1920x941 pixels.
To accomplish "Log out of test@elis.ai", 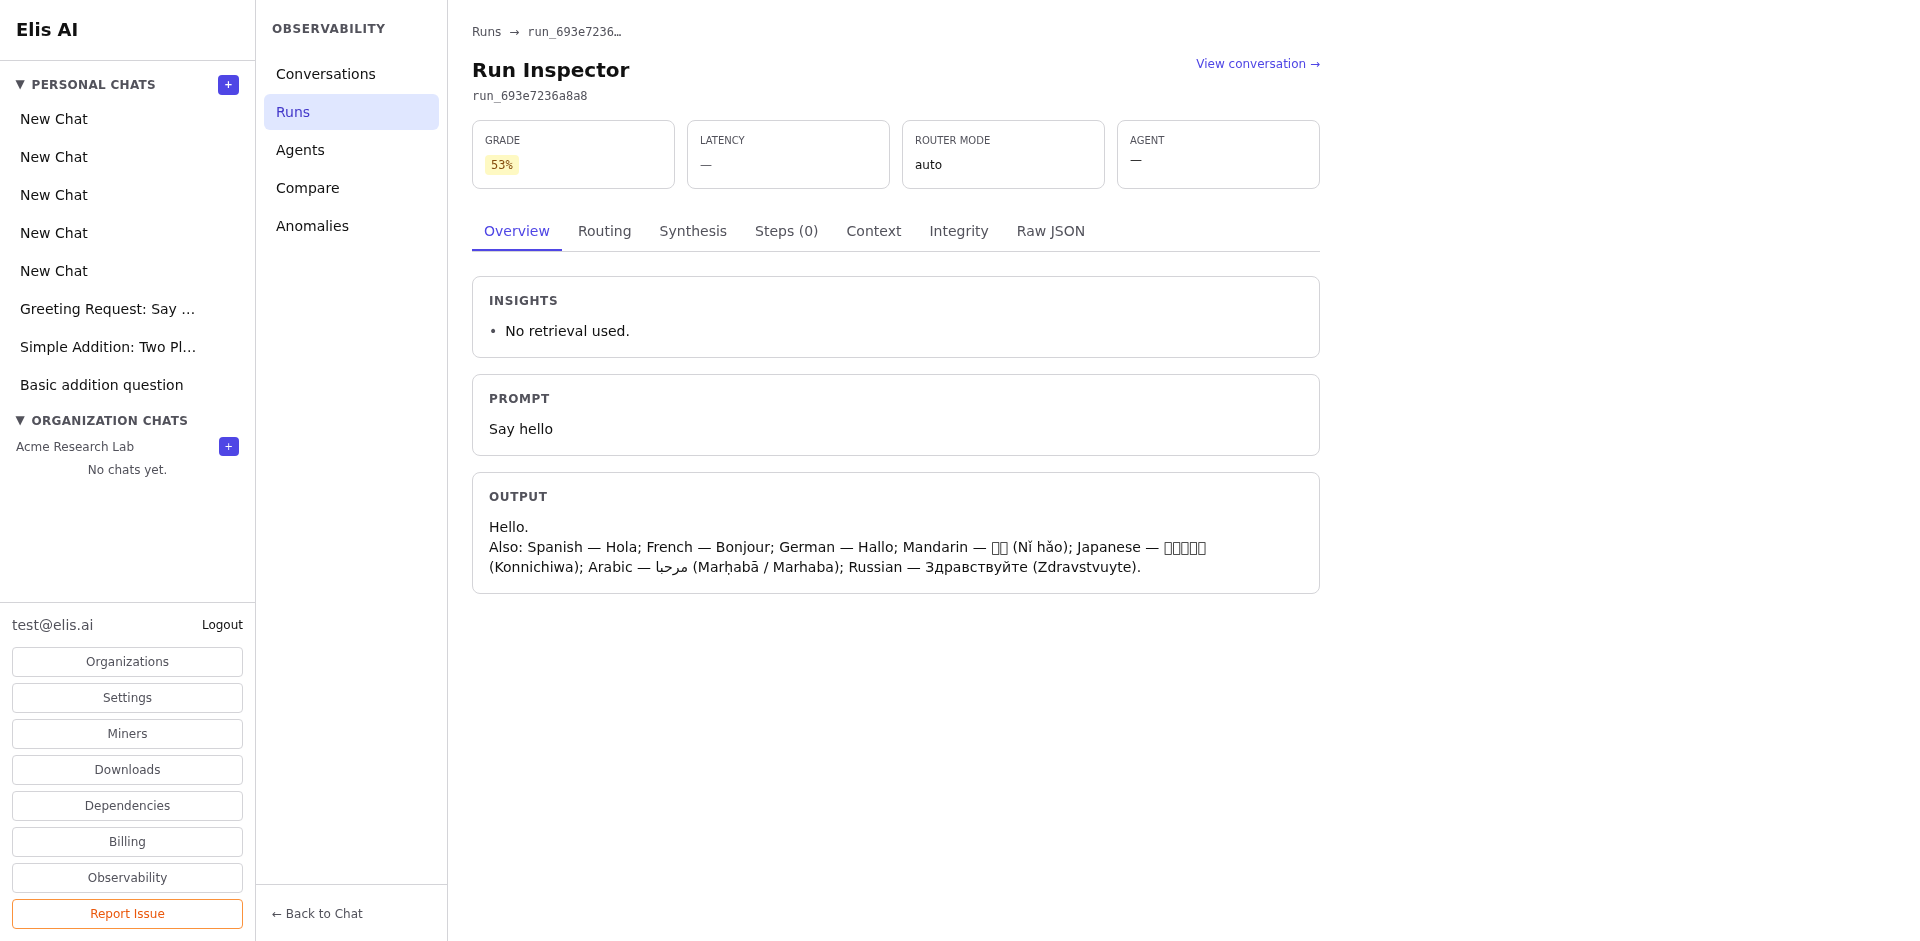I will coord(221,625).
